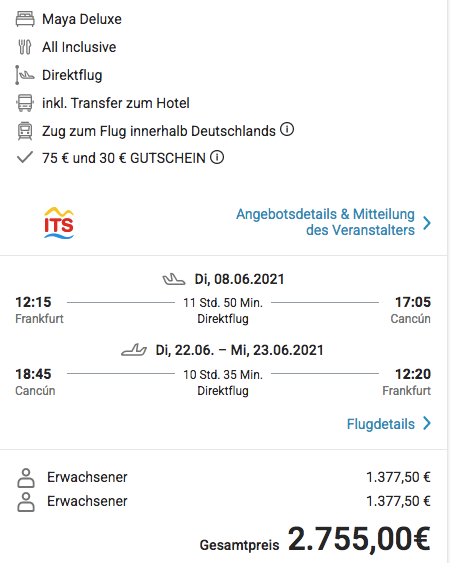Open the Flugdetails link
This screenshot has height=563, width=451.
(x=381, y=424)
